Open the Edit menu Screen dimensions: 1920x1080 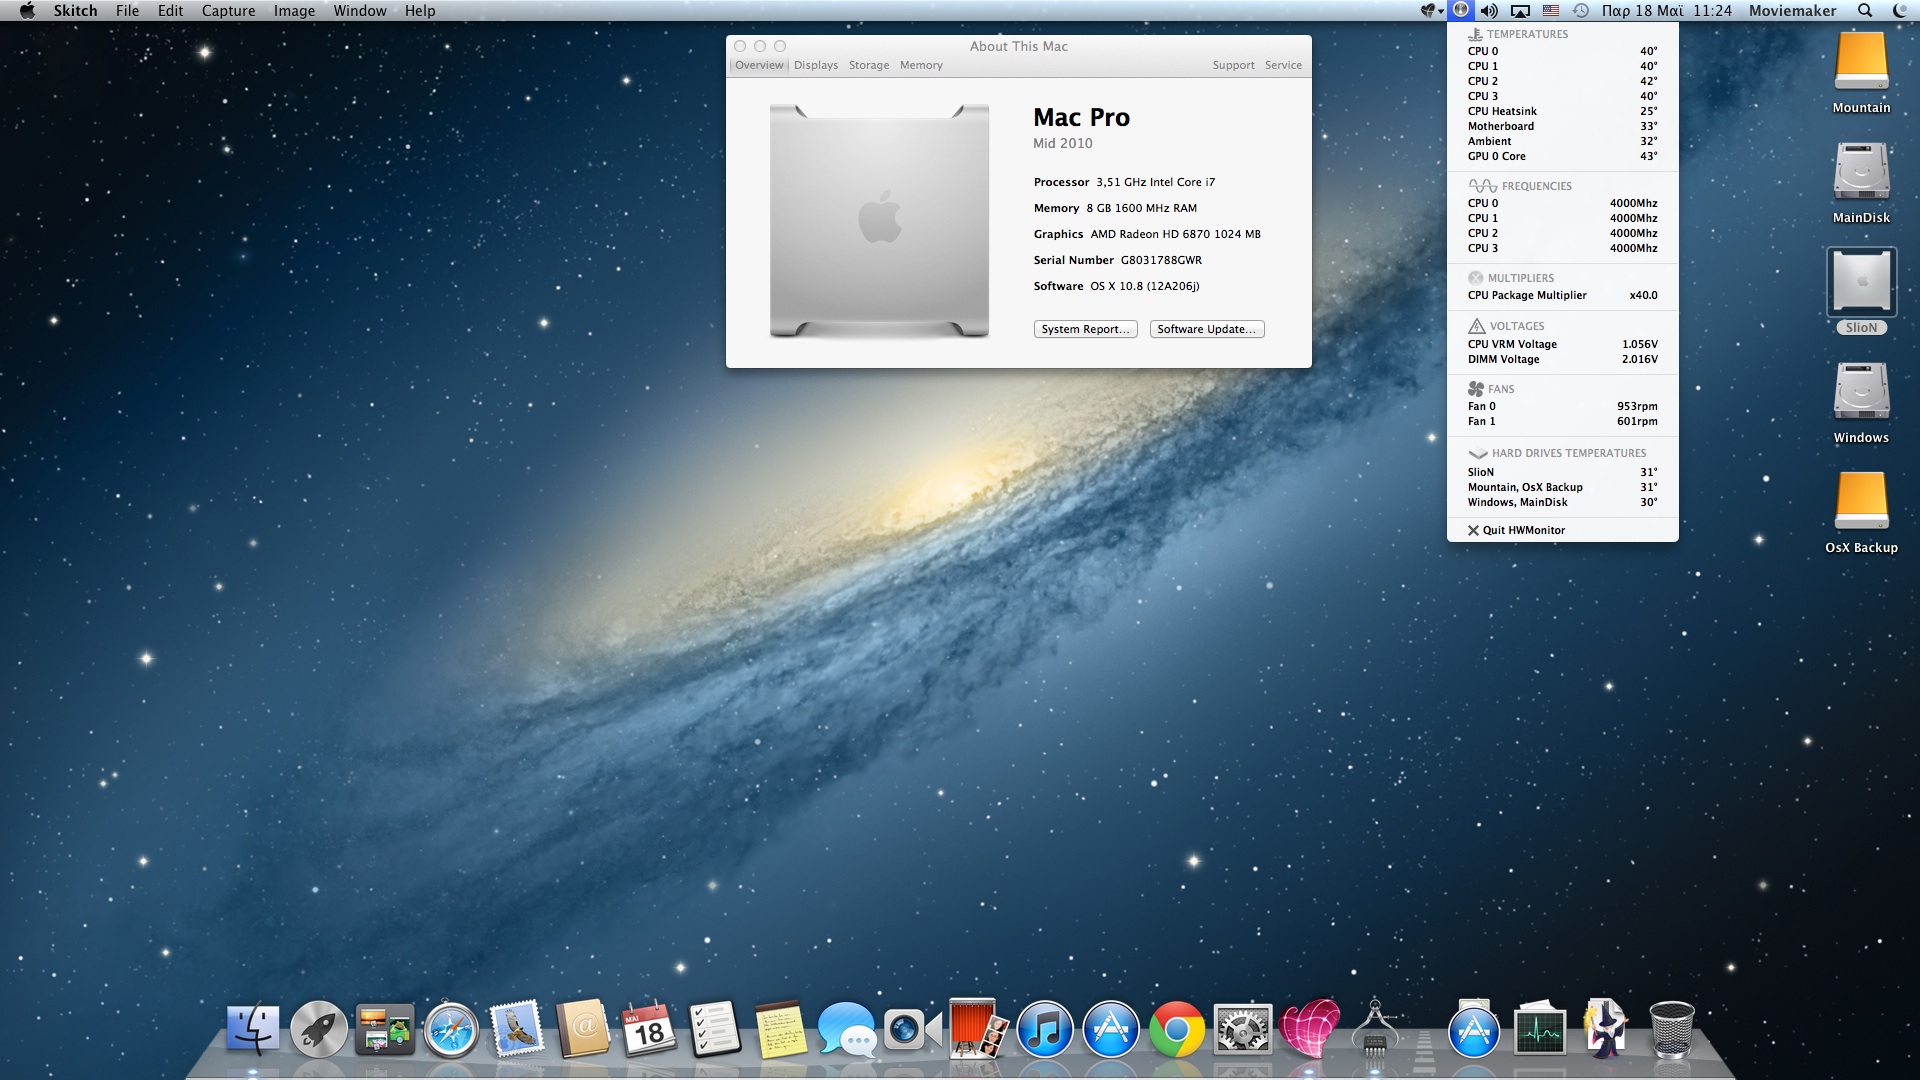click(170, 10)
